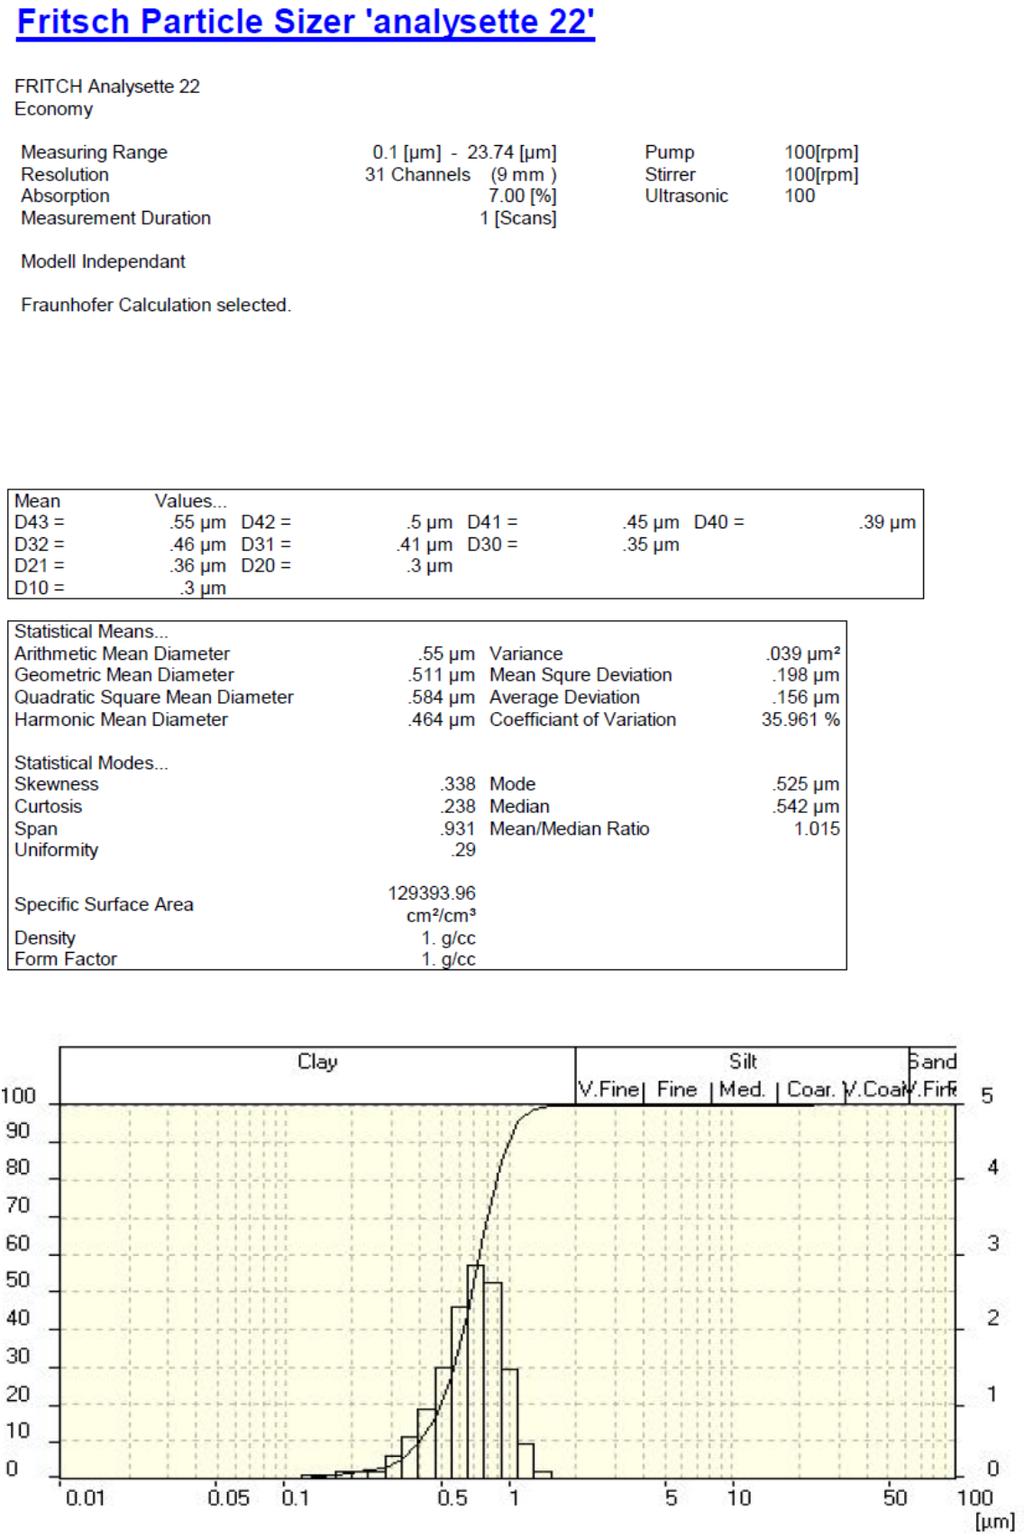Click the Stirrer speed value '100[rpm]'
Image resolution: width=1024 pixels, height=1537 pixels.
(x=821, y=174)
